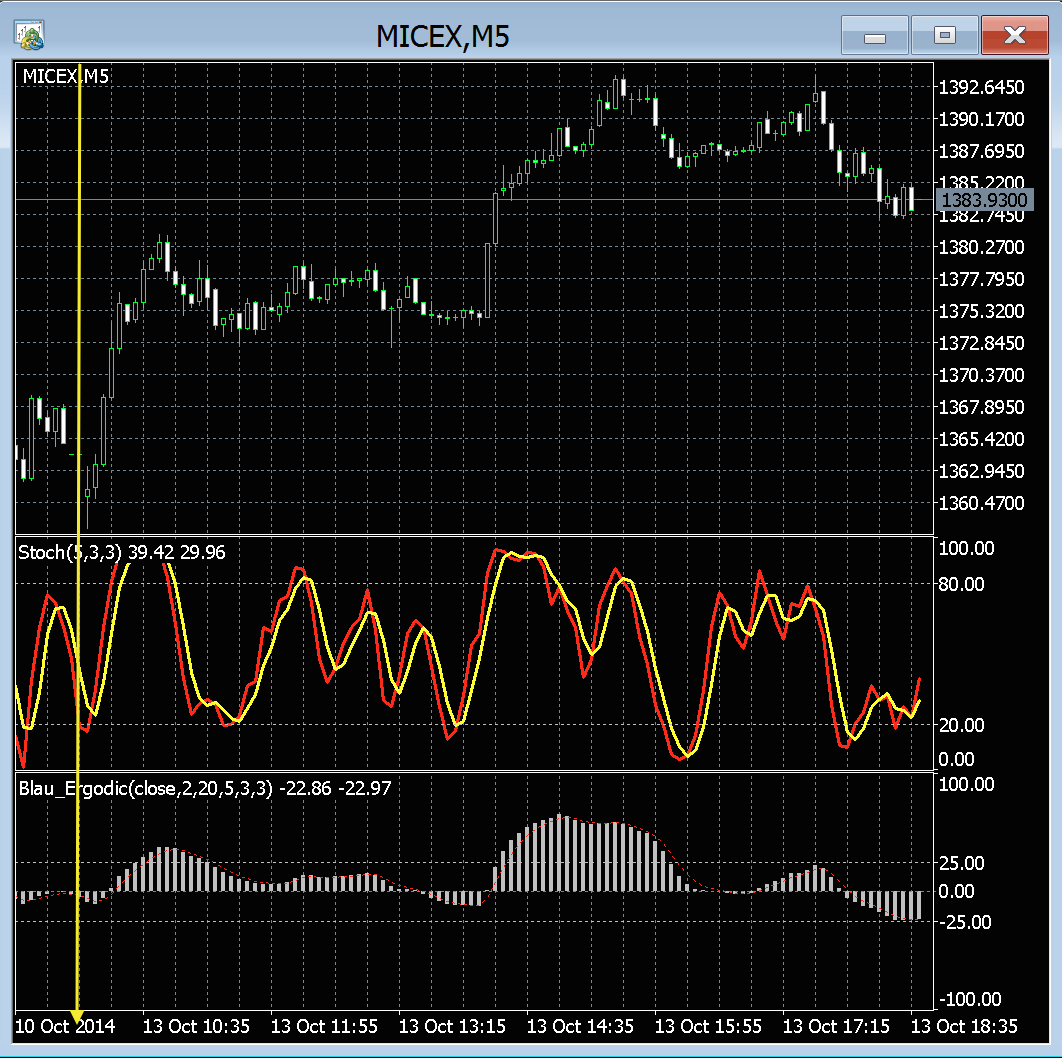Click the Blau_Ergodic indicator label
1062x1058 pixels.
pyautogui.click(x=145, y=788)
